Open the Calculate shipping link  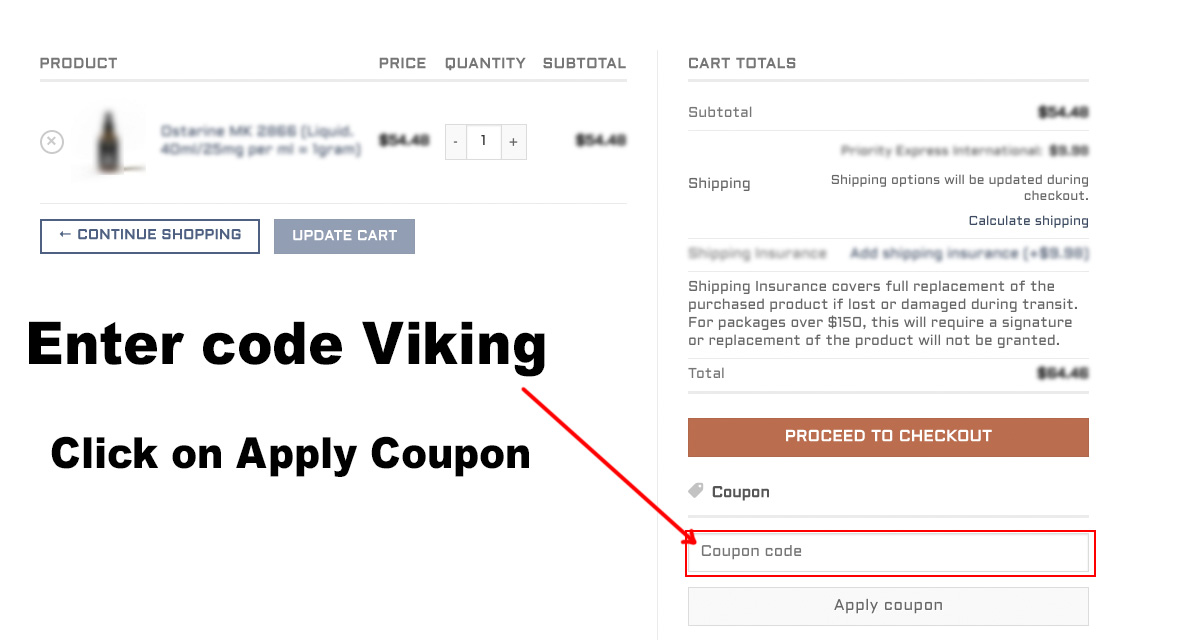(1028, 221)
